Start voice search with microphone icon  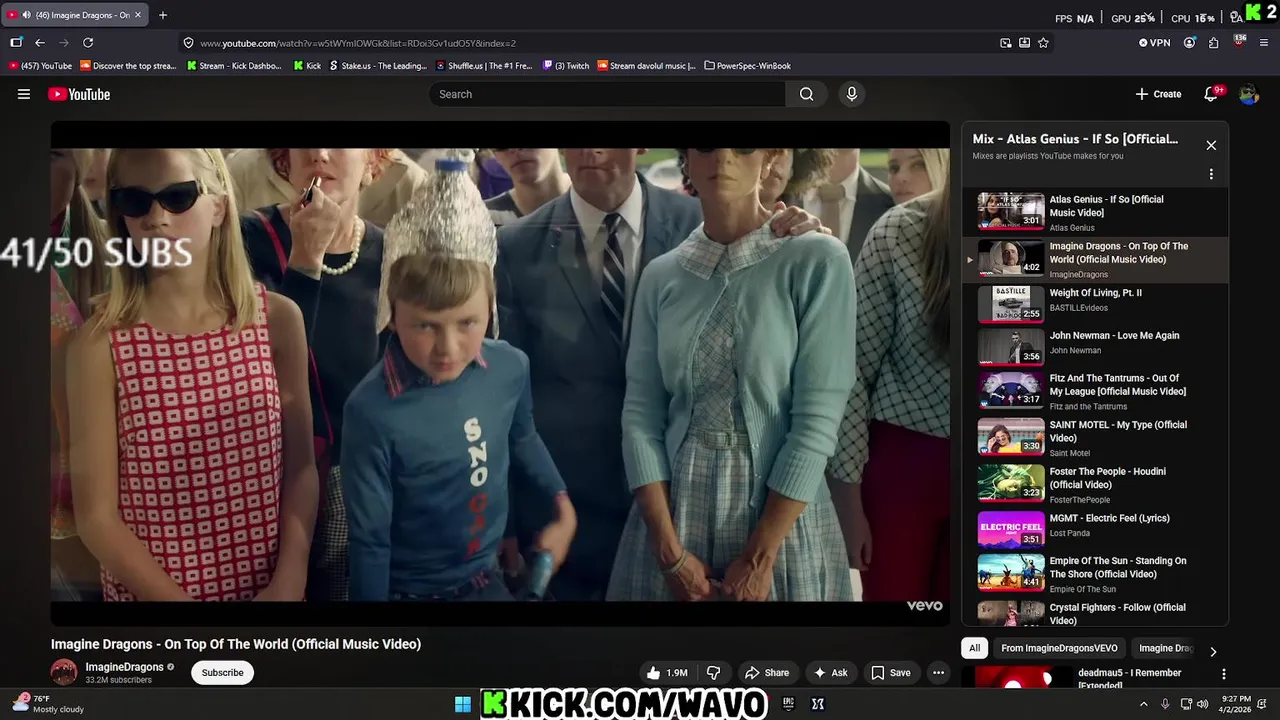[x=851, y=94]
